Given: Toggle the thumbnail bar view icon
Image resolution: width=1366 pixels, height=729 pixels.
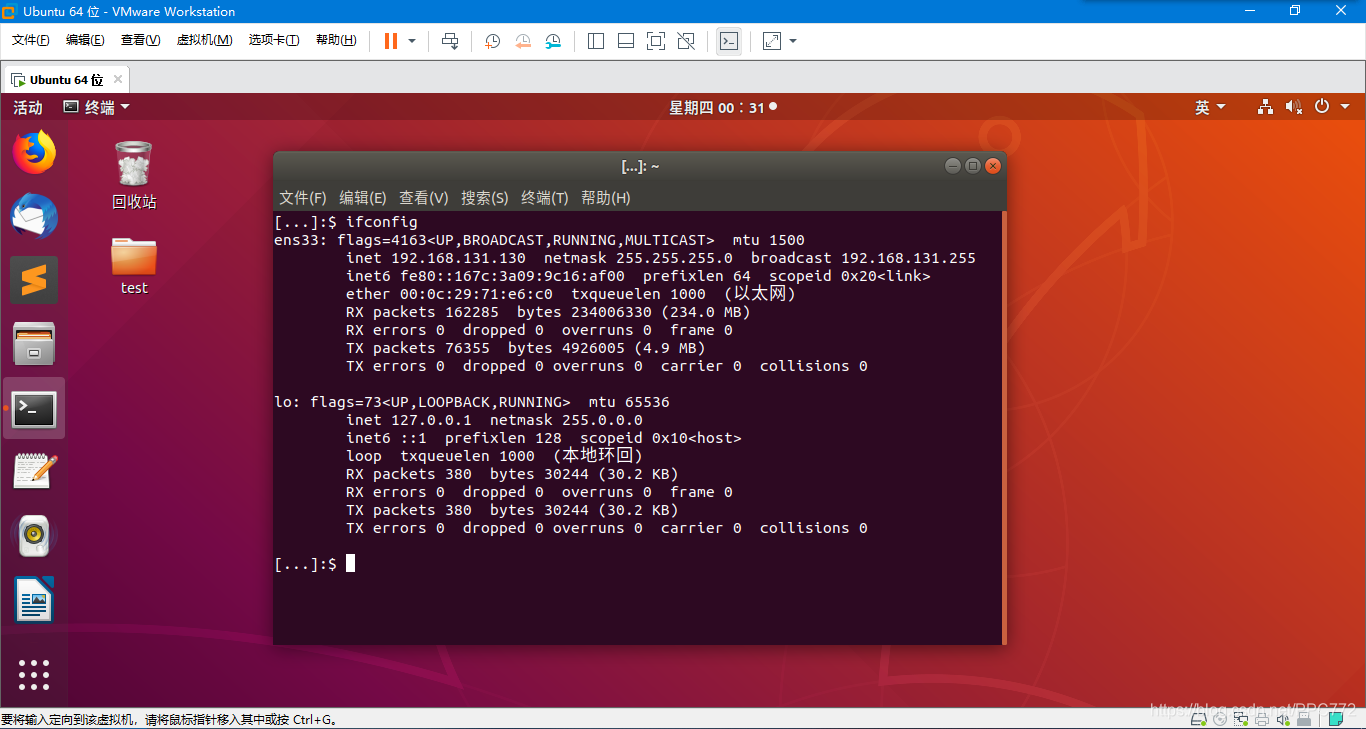Looking at the screenshot, I should coord(626,41).
